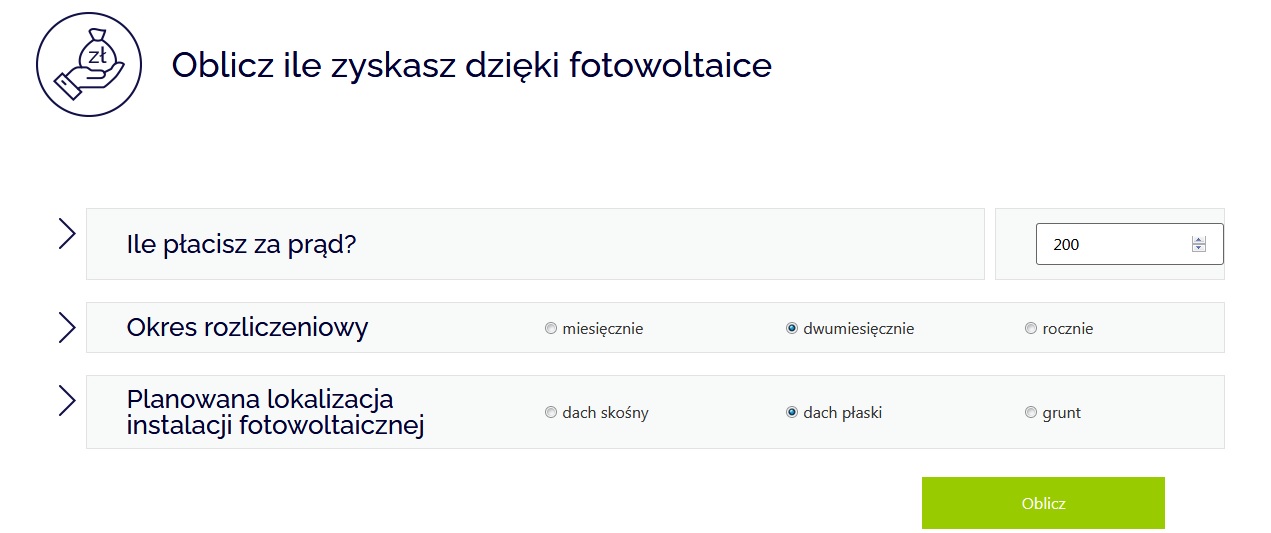Select the 'dwumiesięcznie' billing period option
Image resolution: width=1271 pixels, height=533 pixels.
tap(792, 328)
